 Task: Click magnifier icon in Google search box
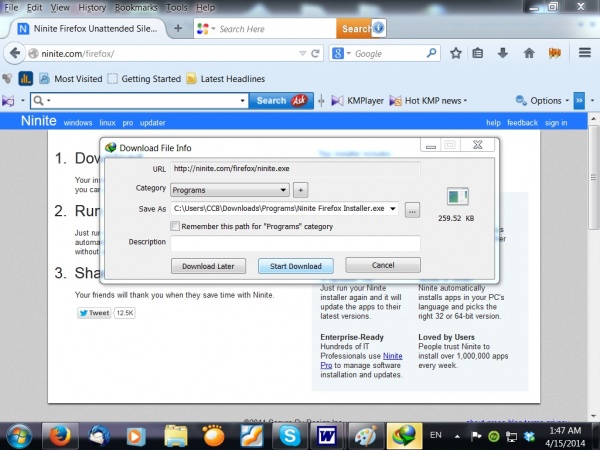click(431, 53)
